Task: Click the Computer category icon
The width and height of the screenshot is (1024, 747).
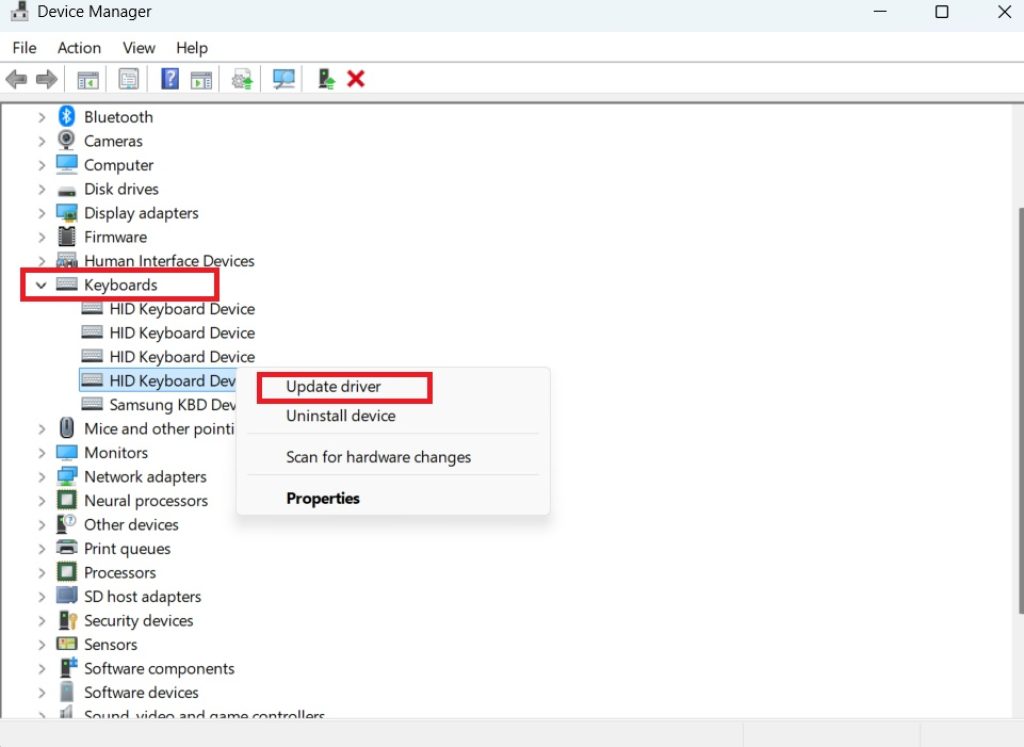Action: point(67,165)
